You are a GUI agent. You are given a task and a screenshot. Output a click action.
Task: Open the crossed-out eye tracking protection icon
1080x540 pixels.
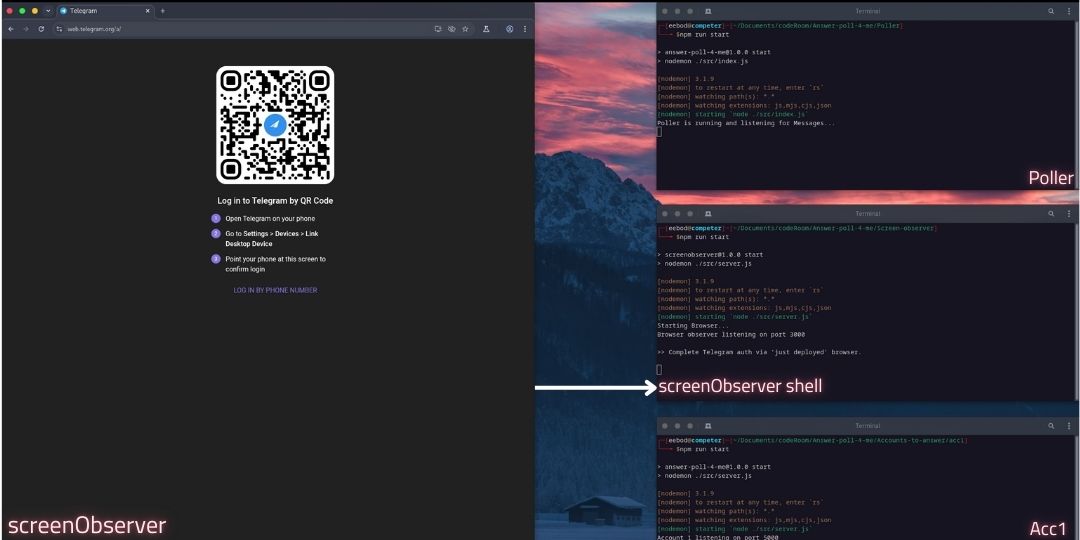pyautogui.click(x=452, y=29)
